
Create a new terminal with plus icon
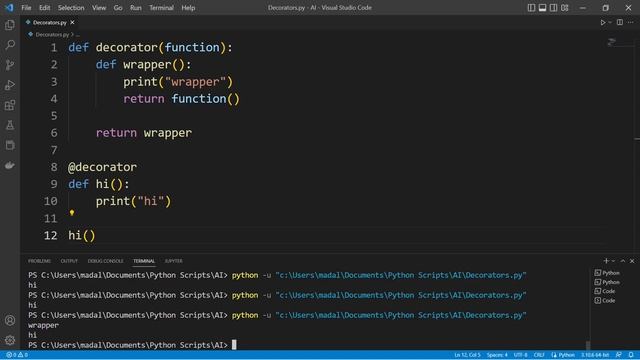[x=606, y=261]
